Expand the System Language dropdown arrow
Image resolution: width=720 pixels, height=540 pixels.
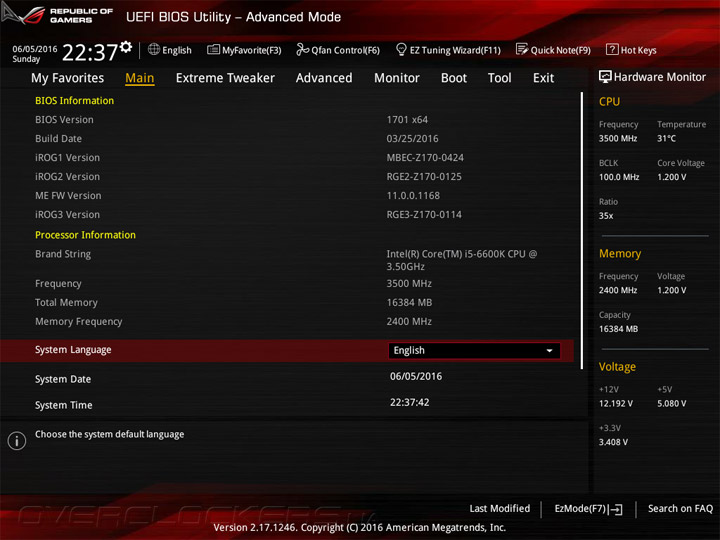pyautogui.click(x=549, y=351)
